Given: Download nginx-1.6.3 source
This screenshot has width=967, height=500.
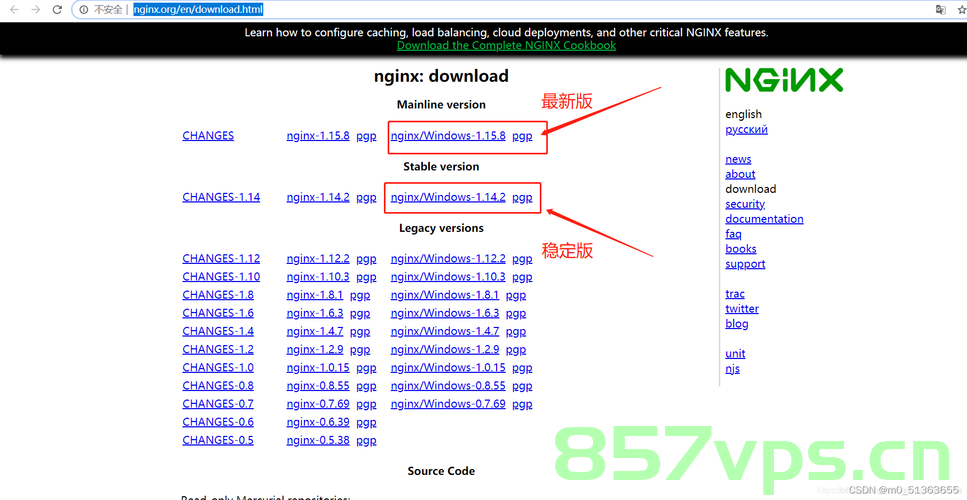Looking at the screenshot, I should [x=315, y=313].
